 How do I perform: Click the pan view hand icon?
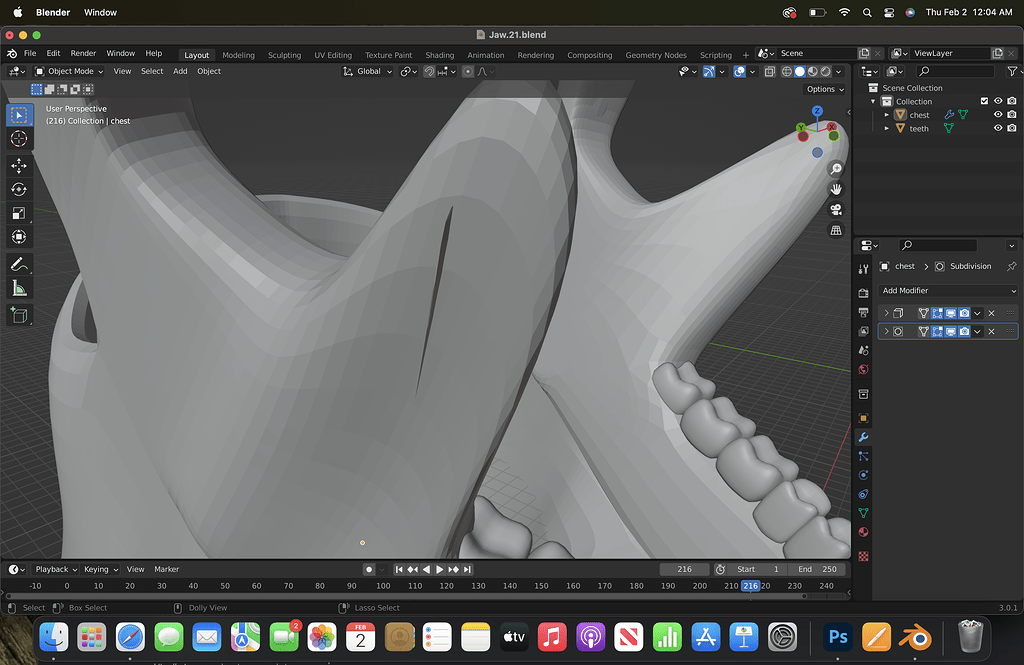click(836, 189)
